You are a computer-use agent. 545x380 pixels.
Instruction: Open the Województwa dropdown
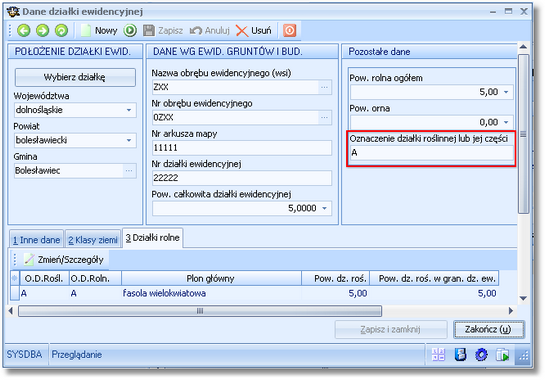click(129, 110)
